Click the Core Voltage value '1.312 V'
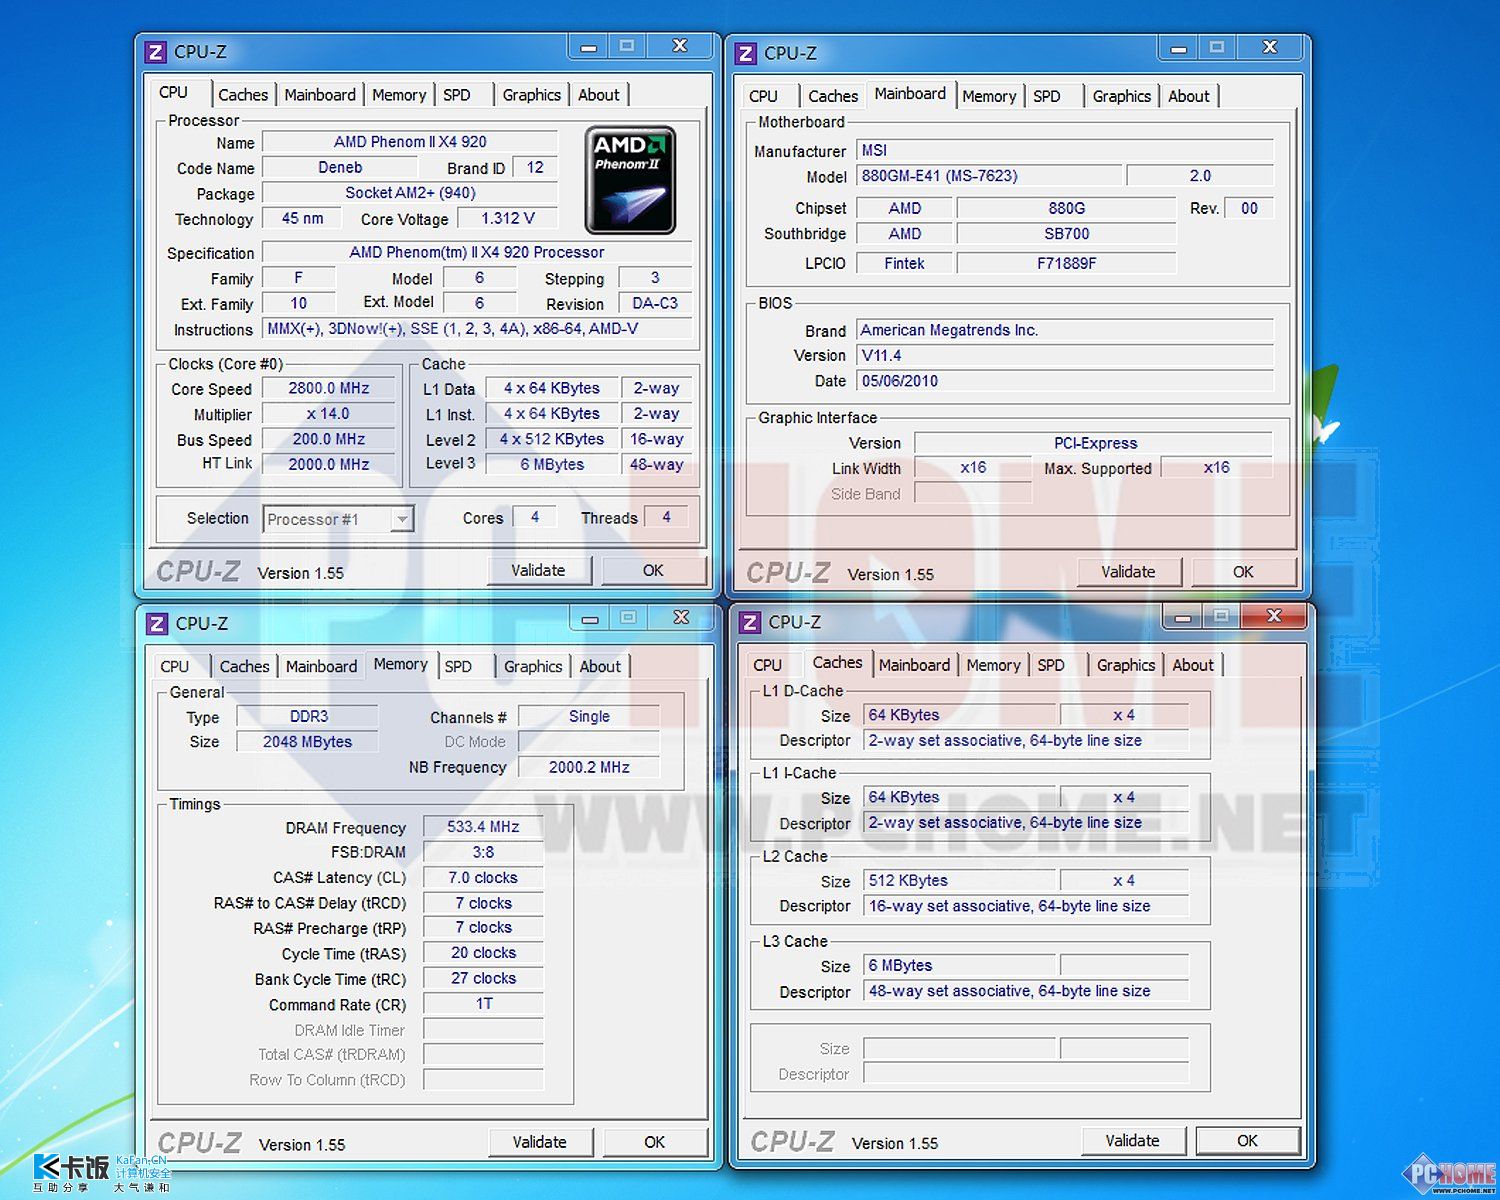The width and height of the screenshot is (1500, 1200). coord(508,218)
